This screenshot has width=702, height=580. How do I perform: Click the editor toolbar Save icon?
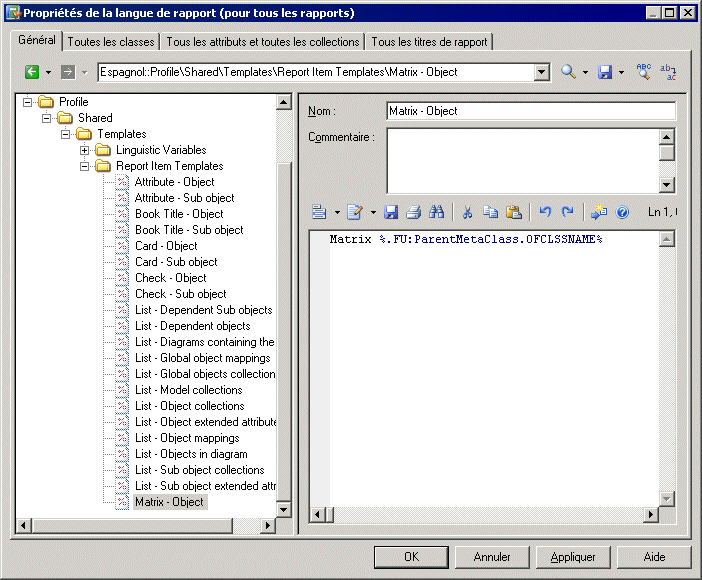tap(391, 212)
